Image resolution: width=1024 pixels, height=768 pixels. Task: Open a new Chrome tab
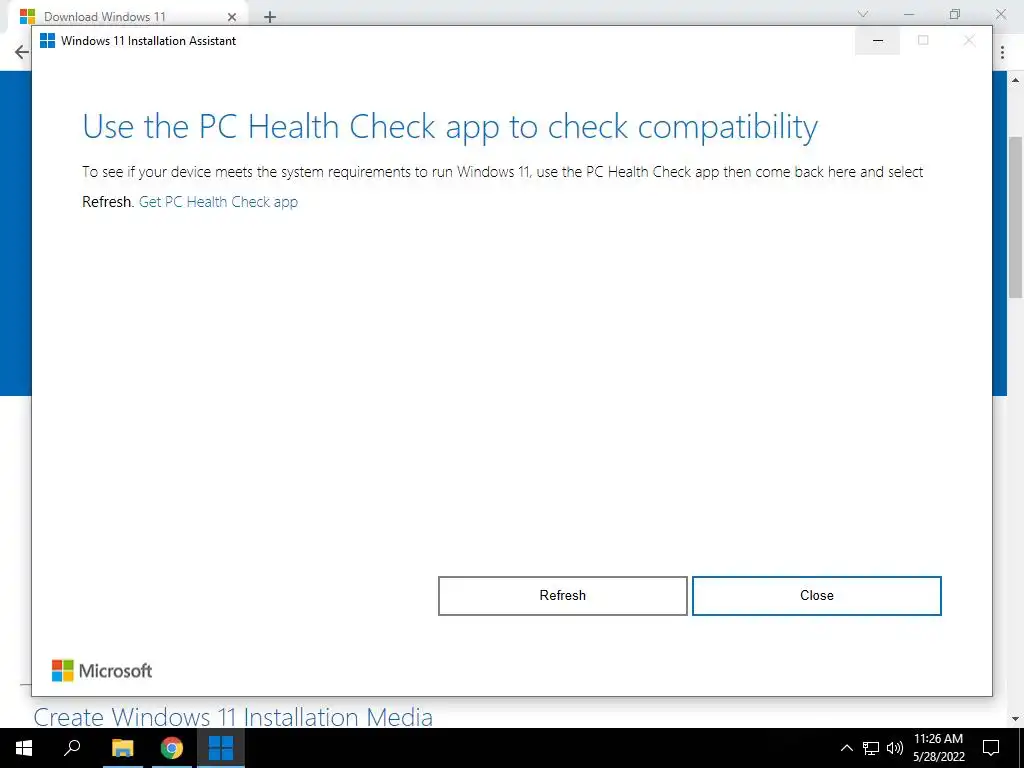[x=270, y=17]
